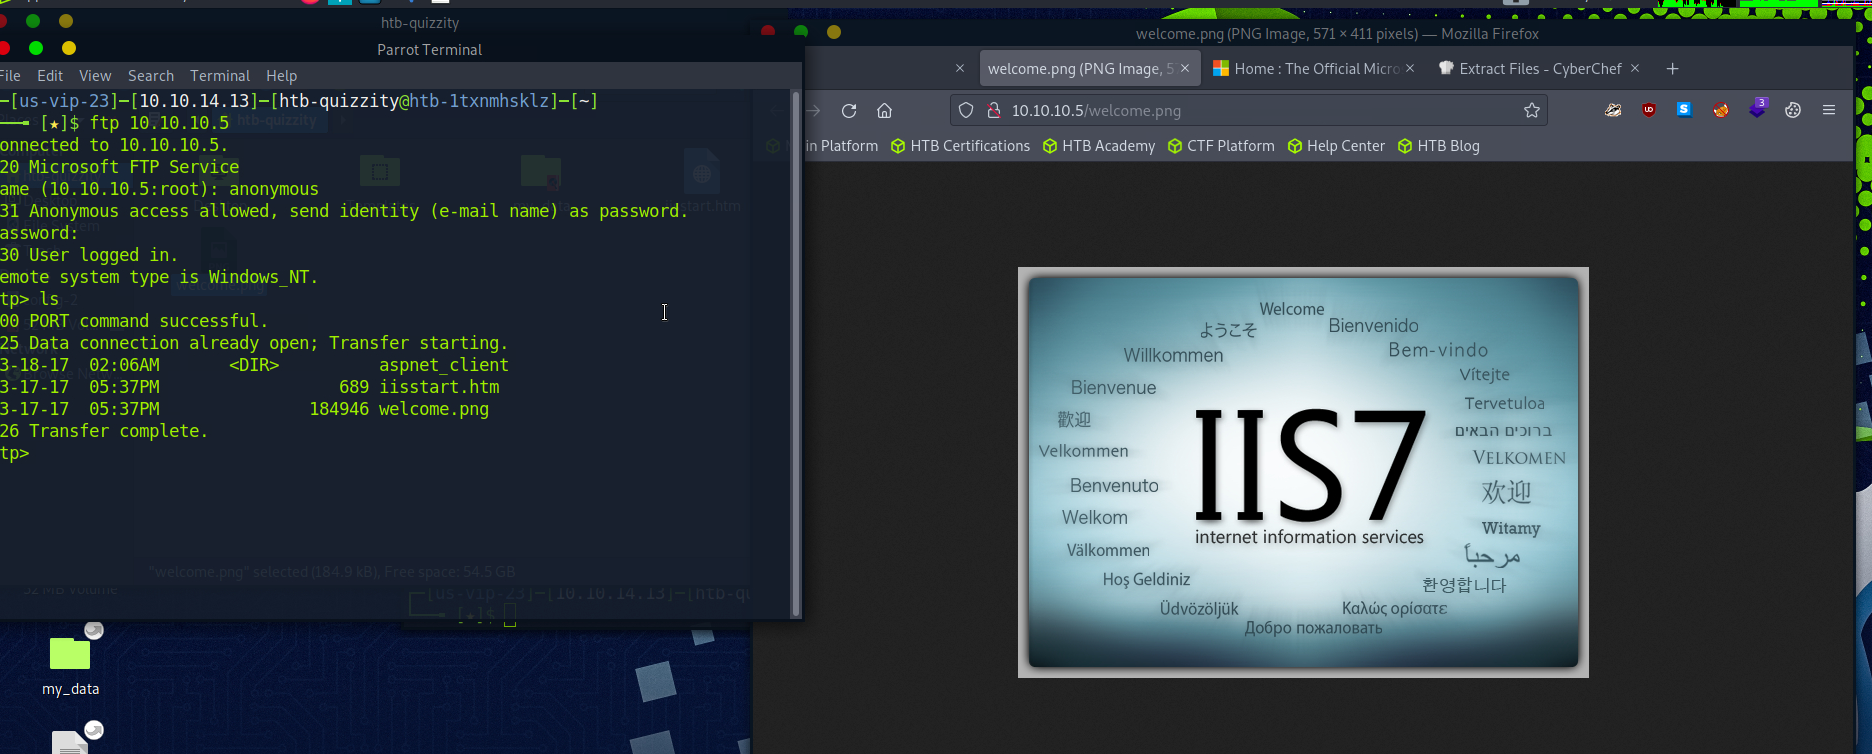1872x754 pixels.
Task: Open terminal Search menu
Action: [151, 76]
